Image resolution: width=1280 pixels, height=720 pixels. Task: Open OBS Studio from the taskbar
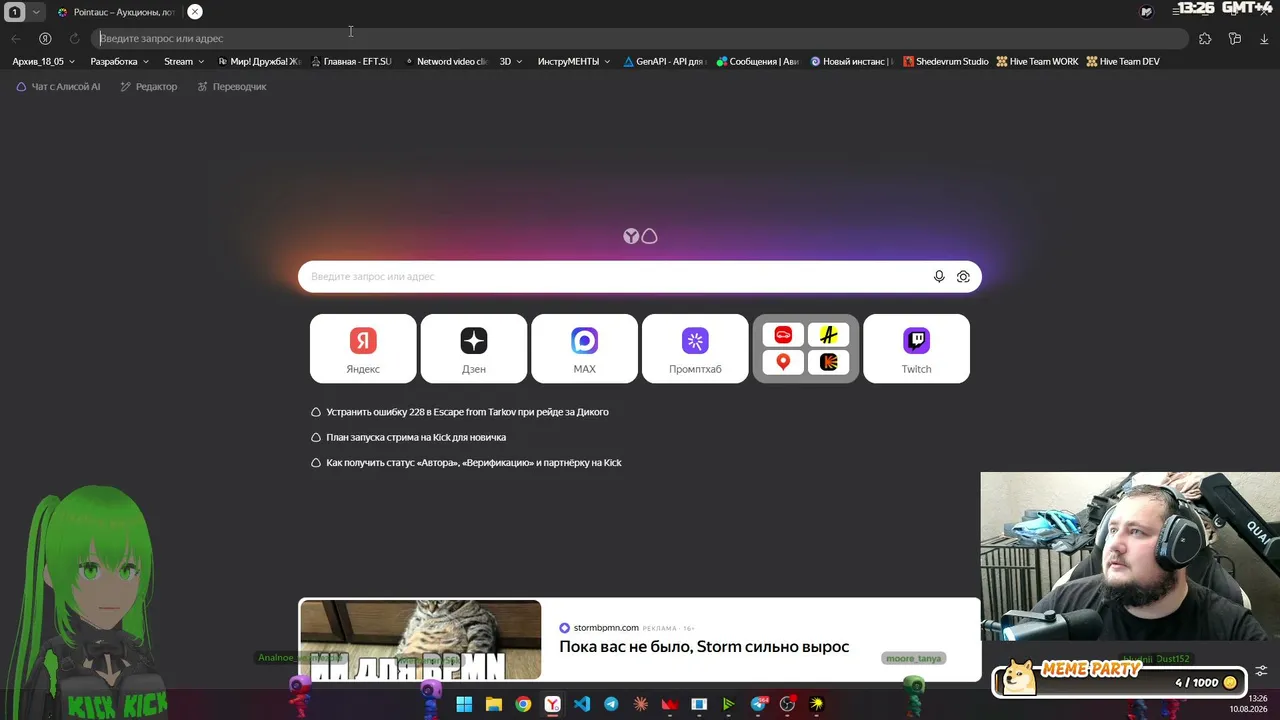(787, 705)
